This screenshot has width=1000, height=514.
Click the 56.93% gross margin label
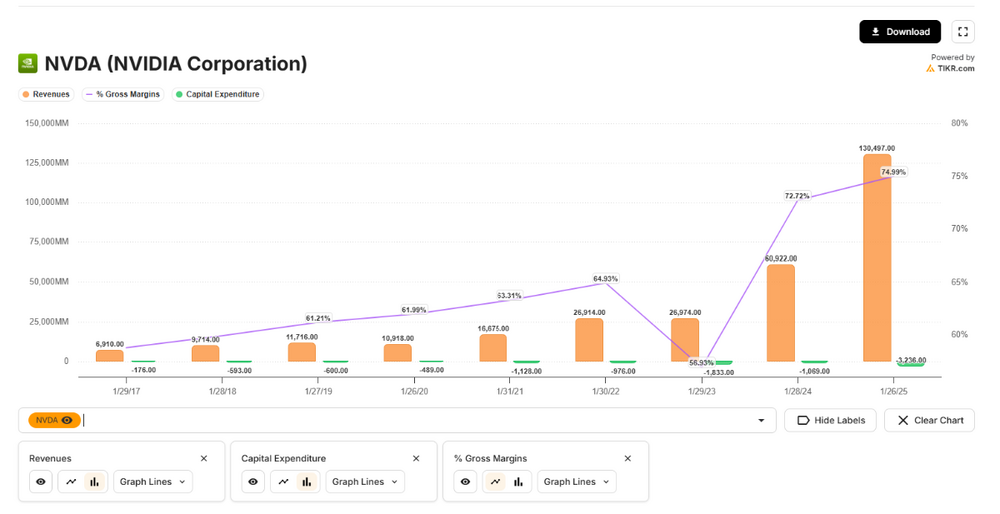tap(702, 363)
